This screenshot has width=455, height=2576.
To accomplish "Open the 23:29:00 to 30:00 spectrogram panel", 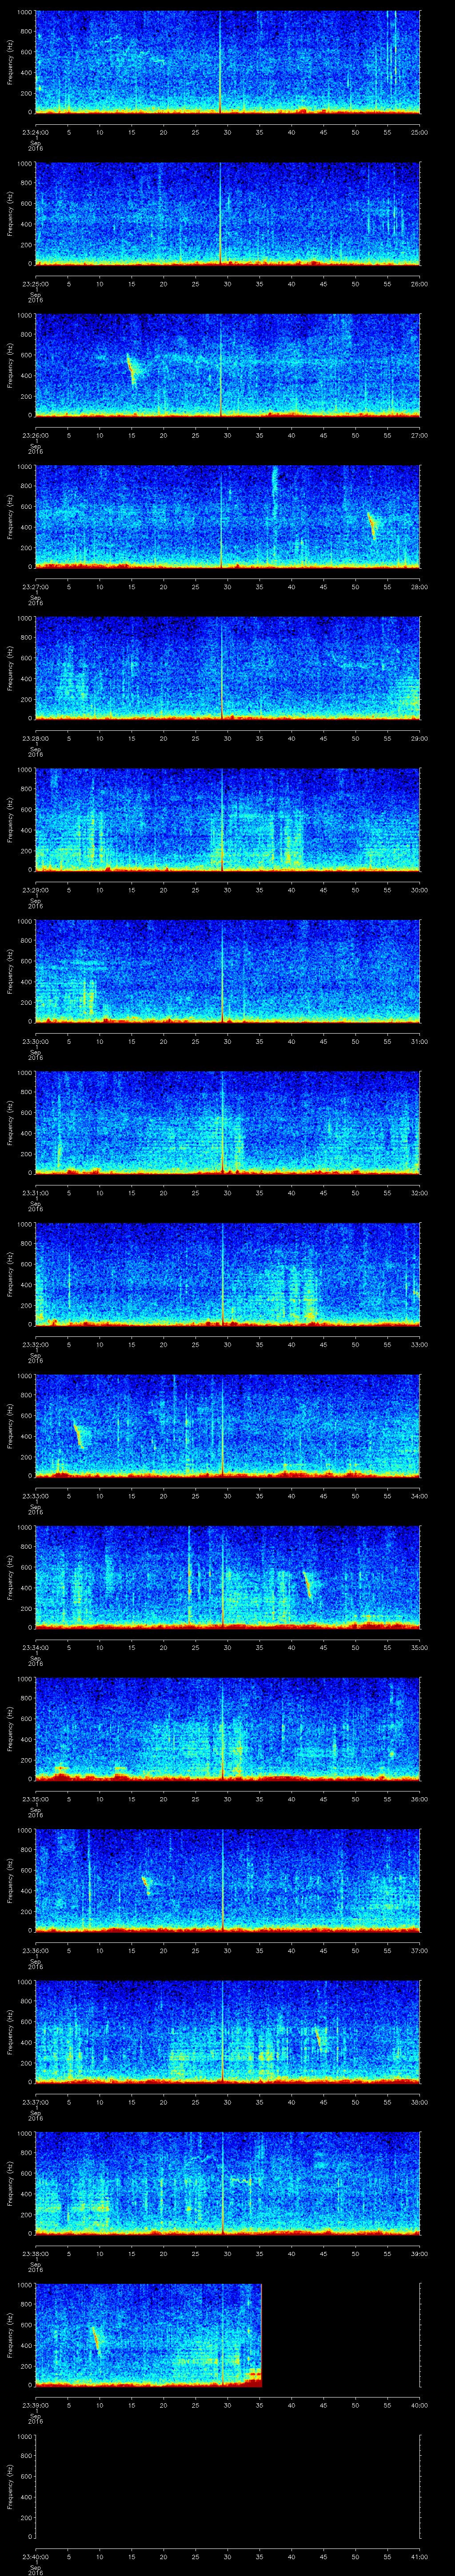I will [x=227, y=820].
